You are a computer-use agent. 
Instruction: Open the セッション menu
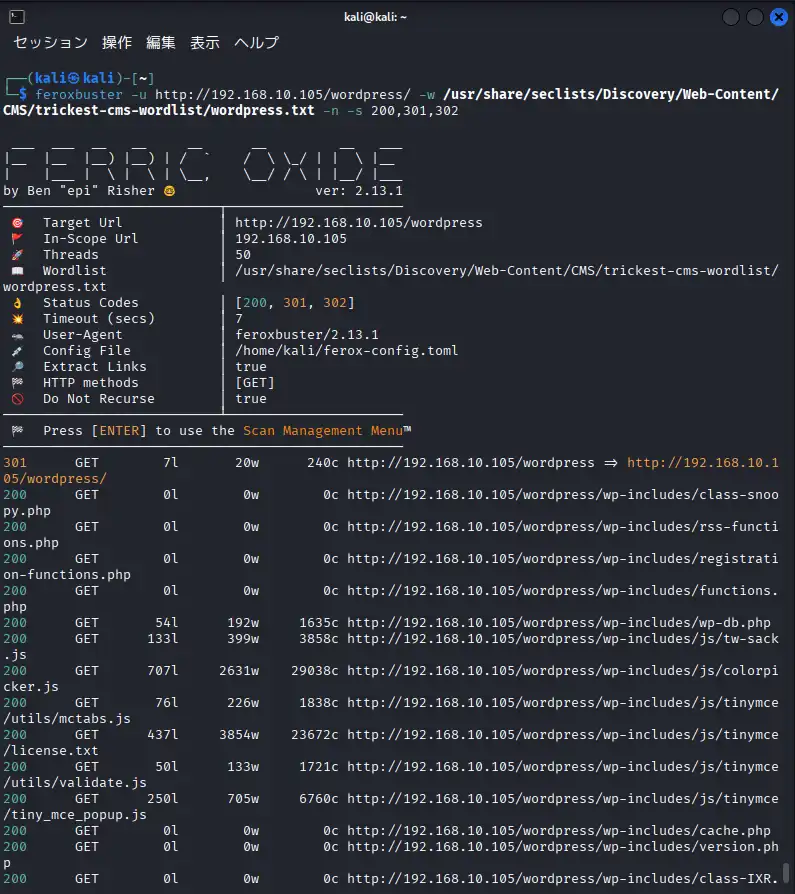coord(50,43)
